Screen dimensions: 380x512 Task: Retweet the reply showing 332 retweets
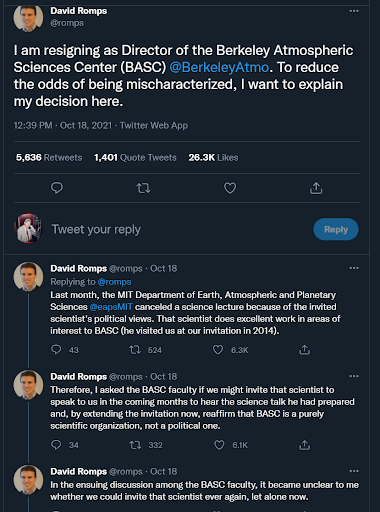tap(135, 445)
